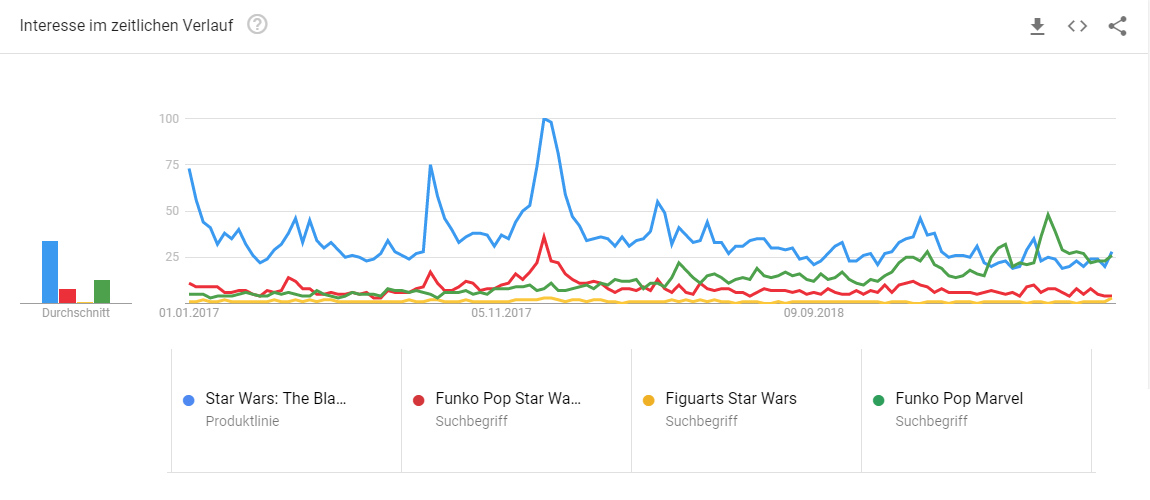This screenshot has width=1150, height=500.
Task: Click the Interesse im zeitlichen Verlauf heading
Action: (x=126, y=26)
